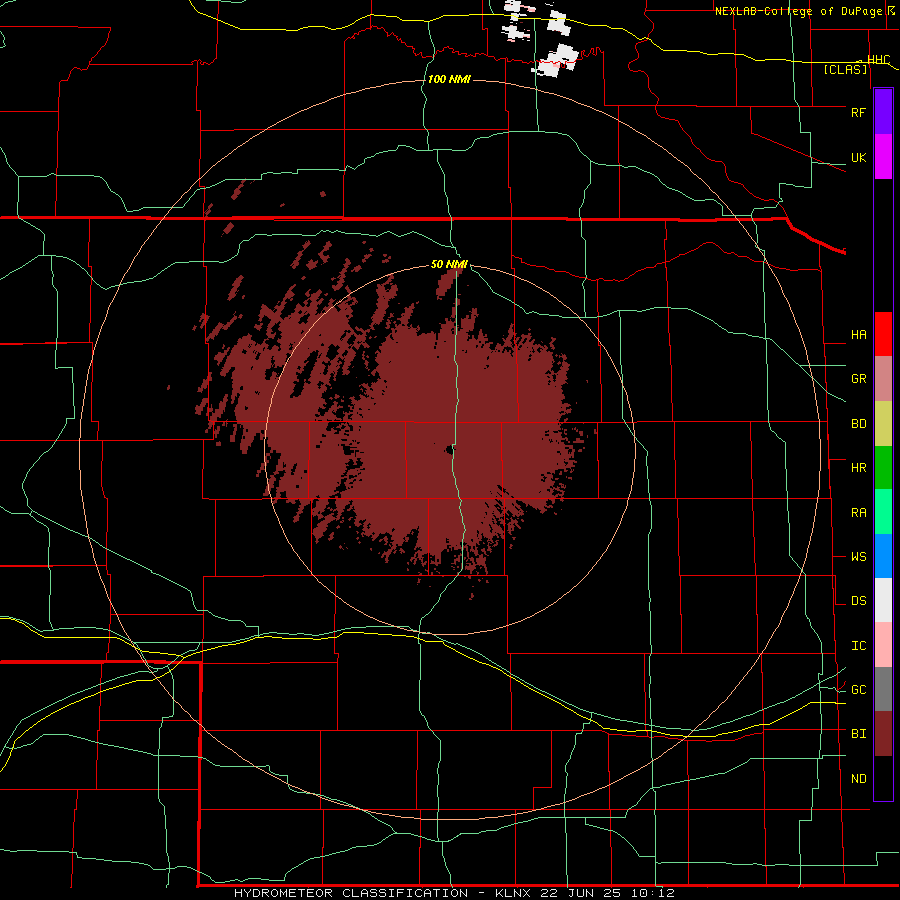Click the 50 NMI range ring label
900x900 pixels.
pyautogui.click(x=449, y=264)
